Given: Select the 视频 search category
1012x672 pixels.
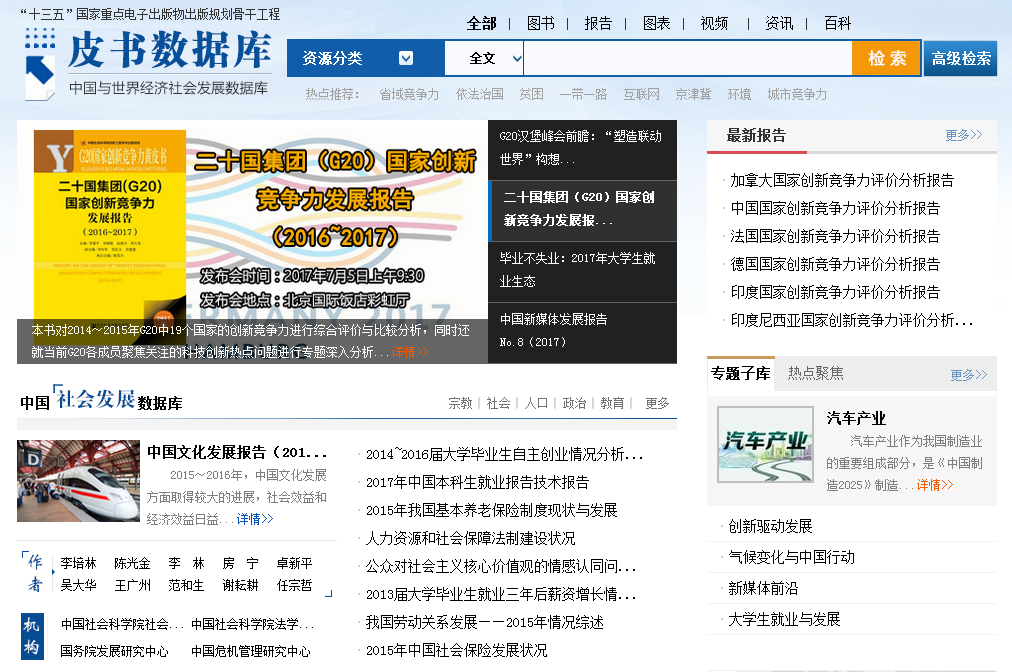Looking at the screenshot, I should point(714,23).
